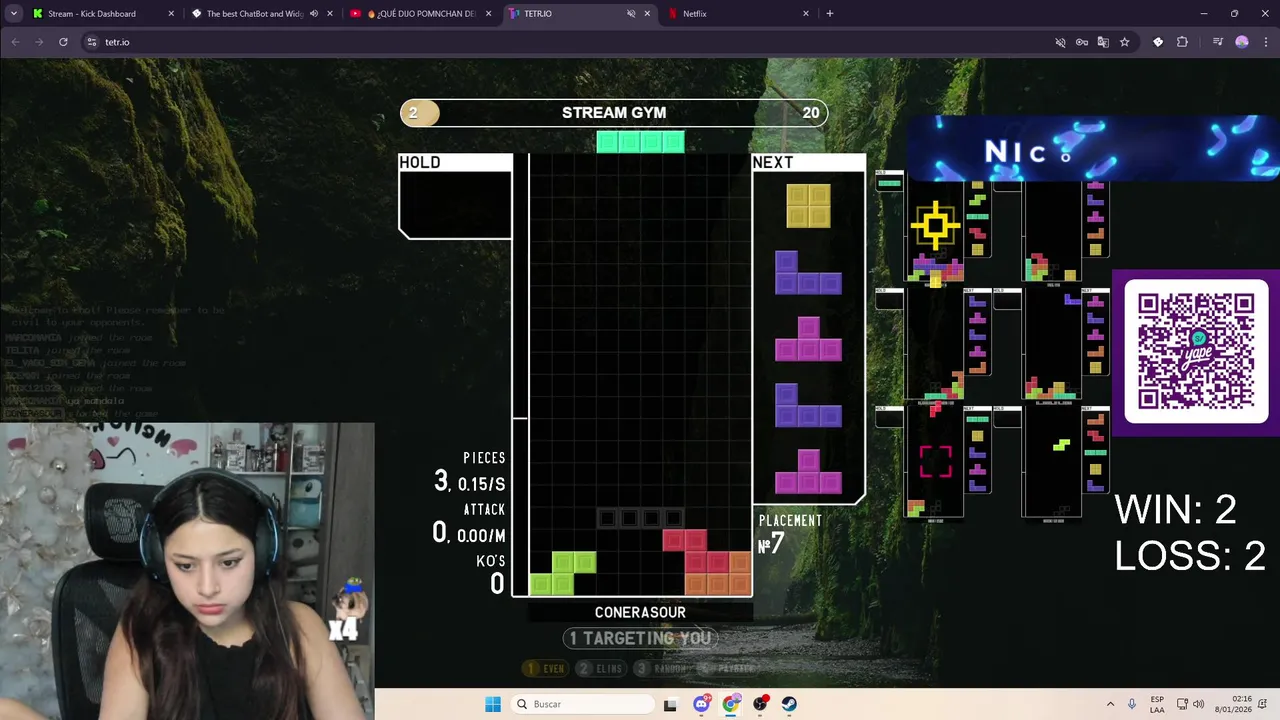Open Task View on the taskbar
The image size is (1280, 720).
click(x=670, y=704)
